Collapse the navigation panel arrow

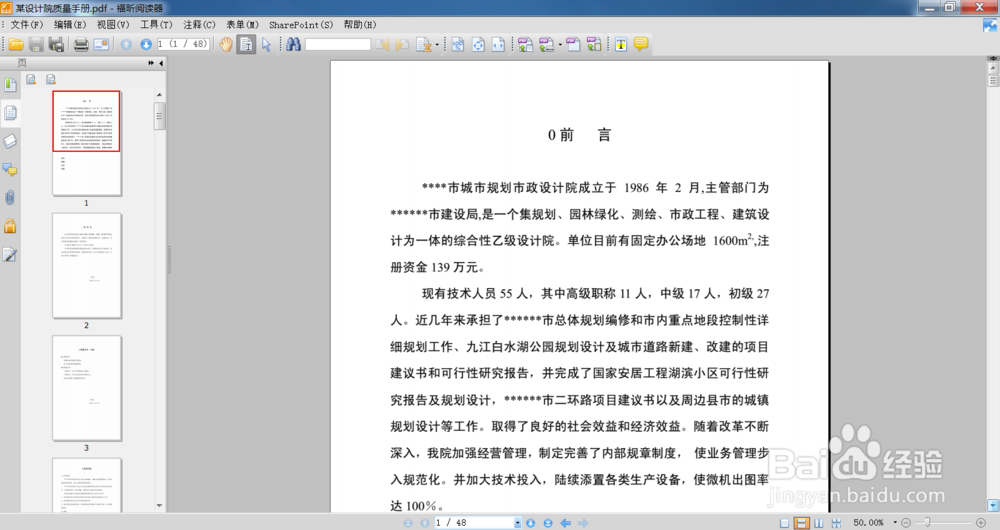(x=161, y=63)
